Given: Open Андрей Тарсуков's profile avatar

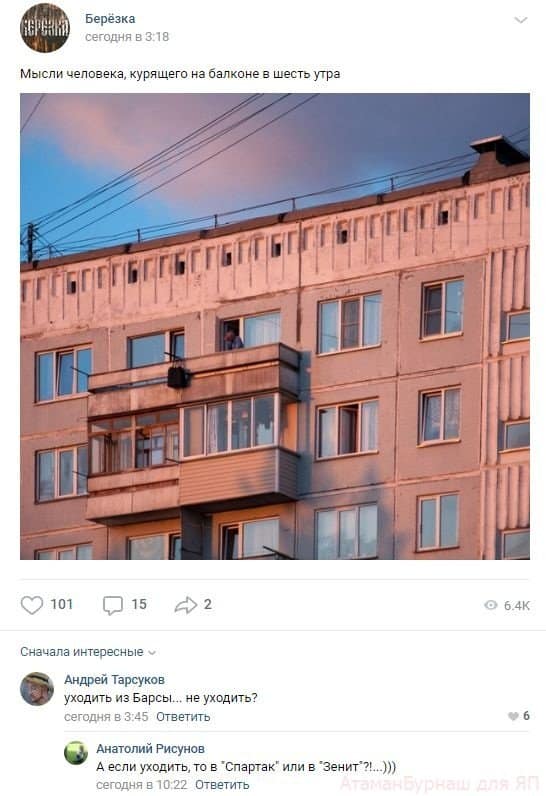Looking at the screenshot, I should [x=37, y=689].
